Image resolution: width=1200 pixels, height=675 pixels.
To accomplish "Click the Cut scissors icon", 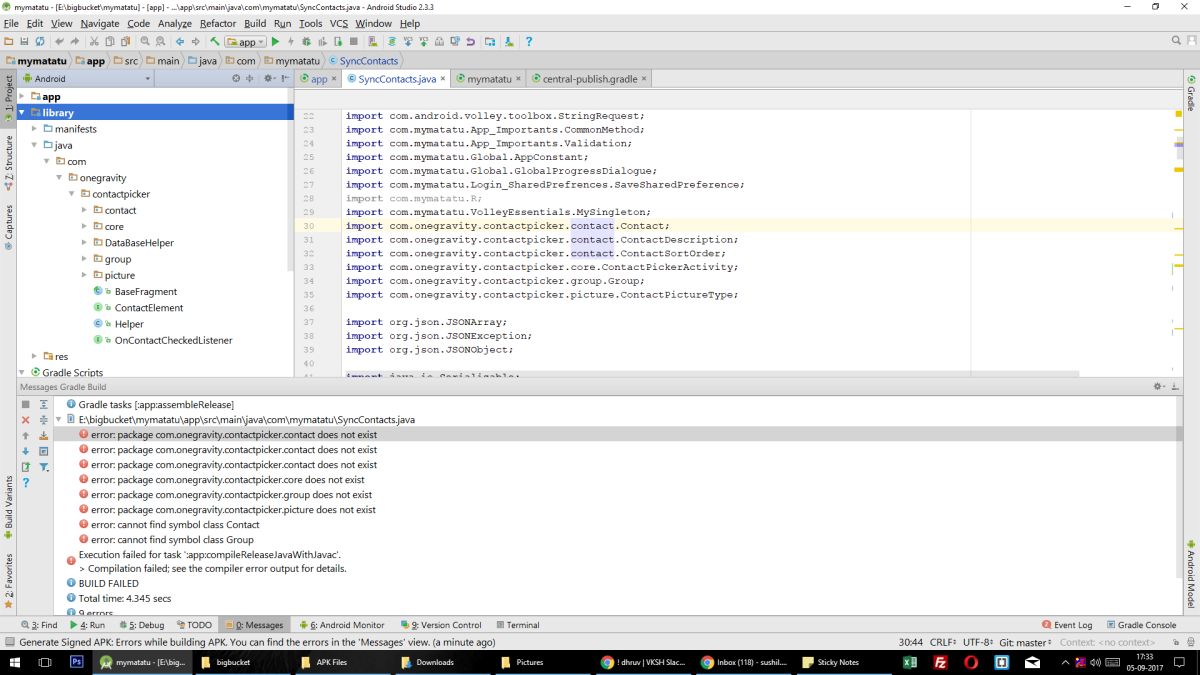I will click(94, 42).
